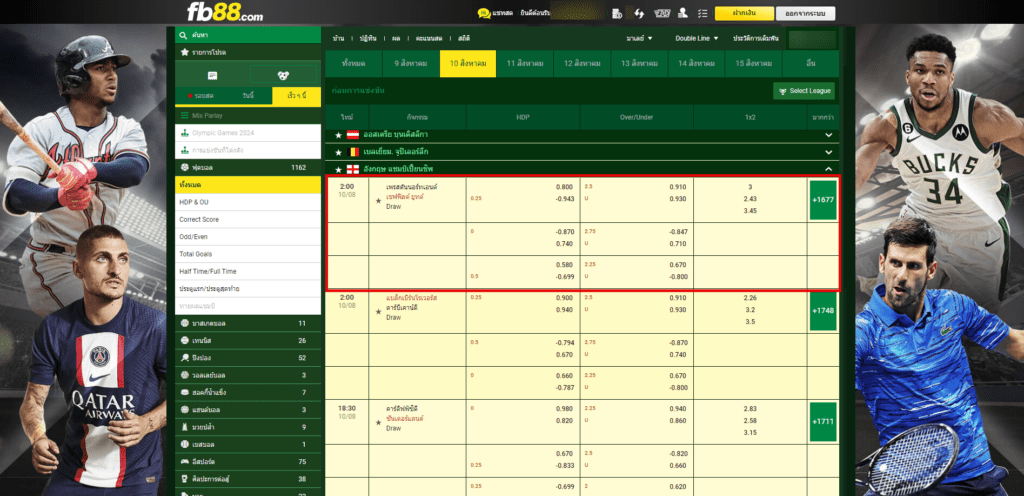Screen dimensions: 1024x496
Task: Select the 9 August date tab
Action: tap(411, 64)
